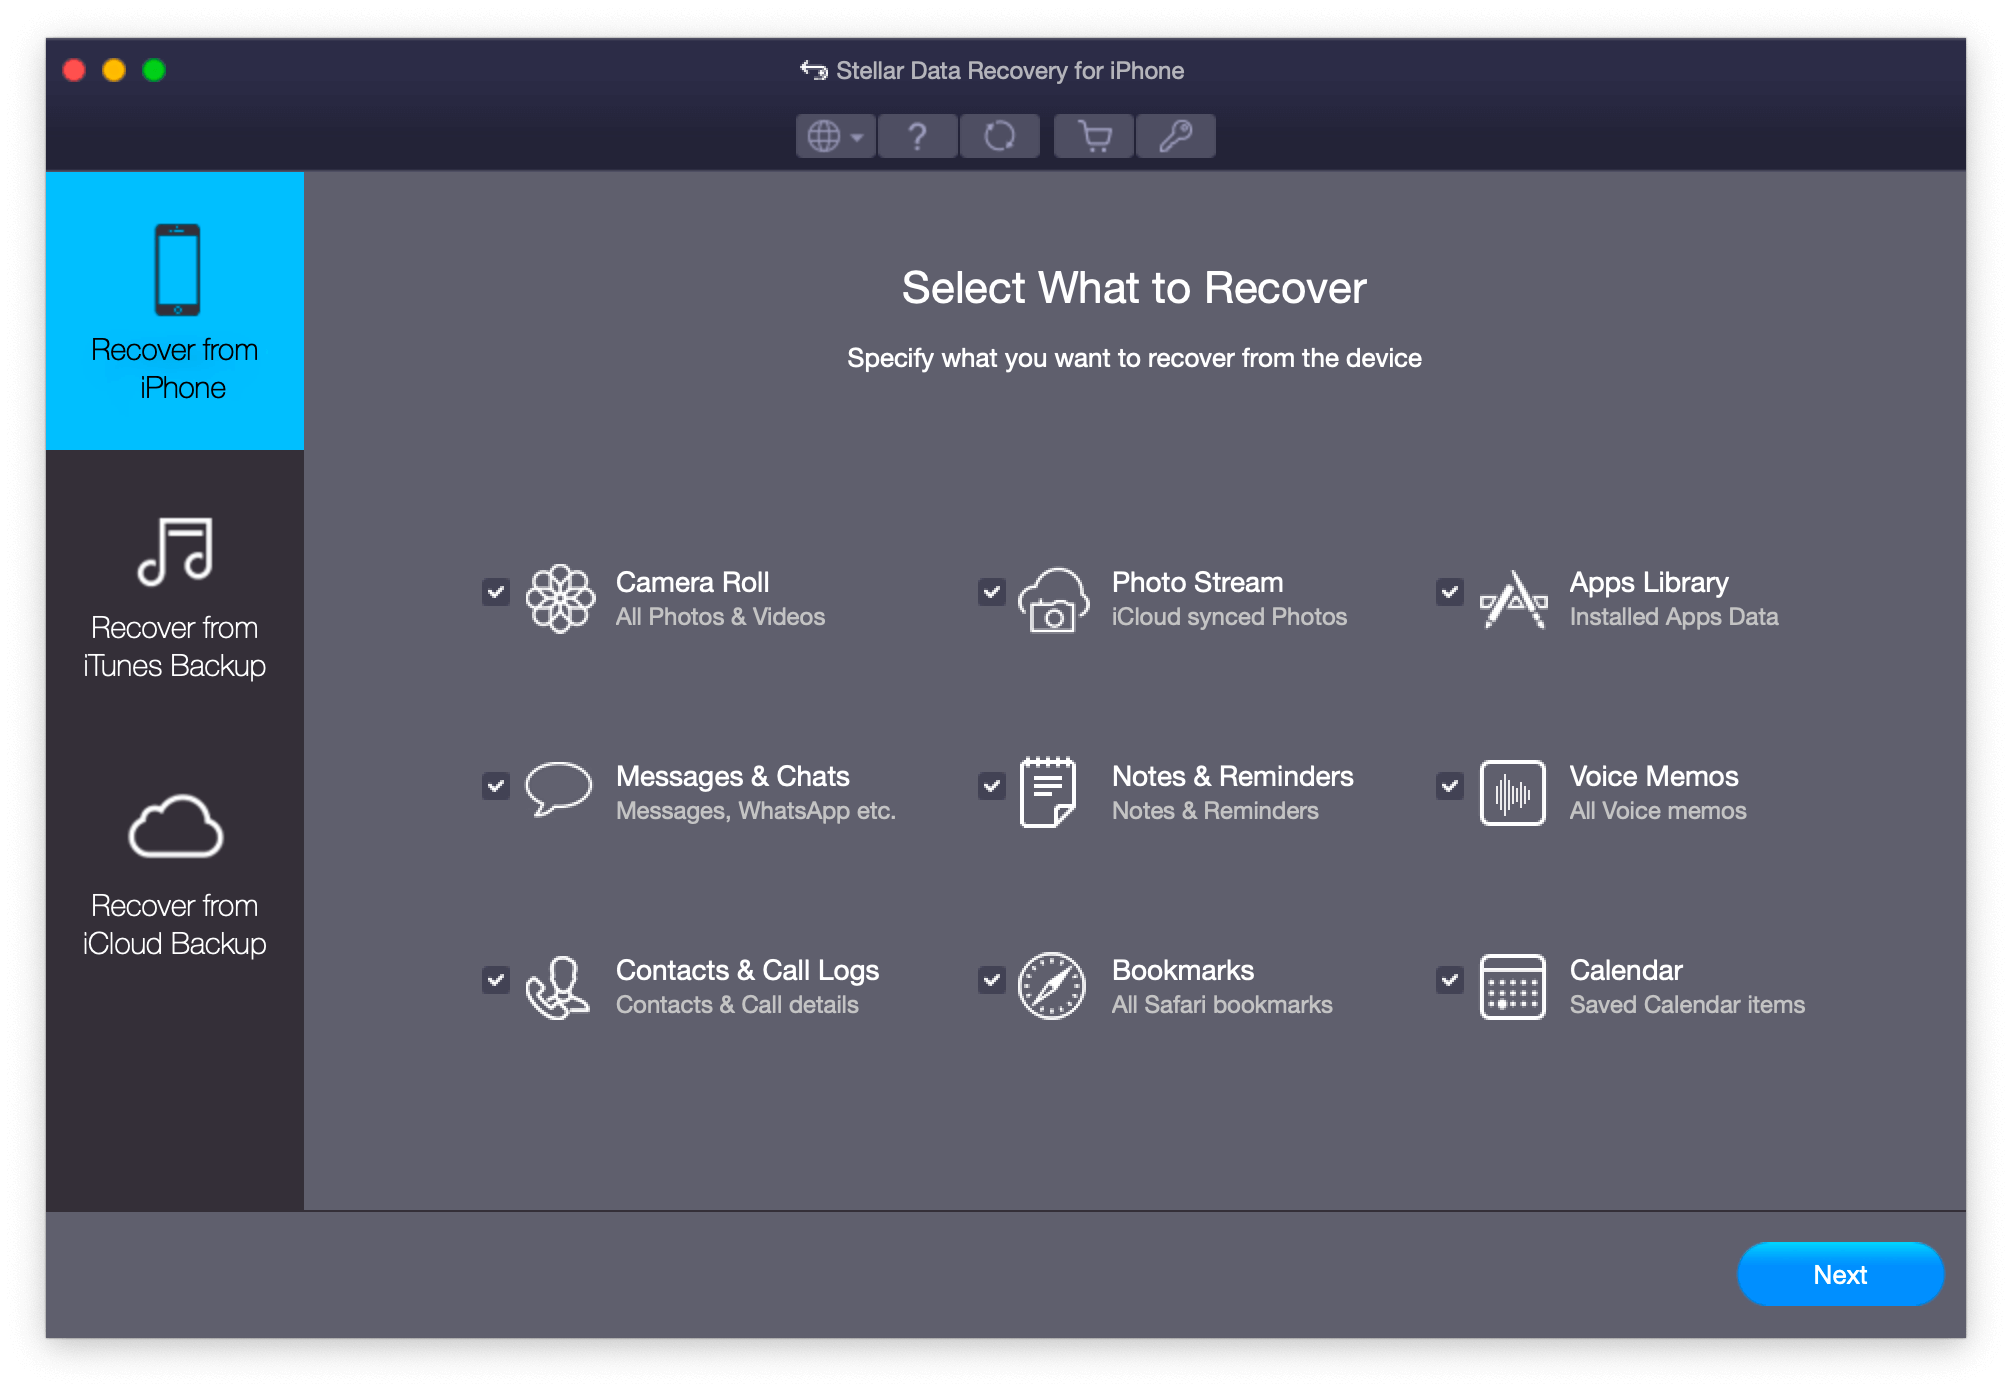
Task: Open the shopping cart purchase icon
Action: pyautogui.click(x=1095, y=136)
